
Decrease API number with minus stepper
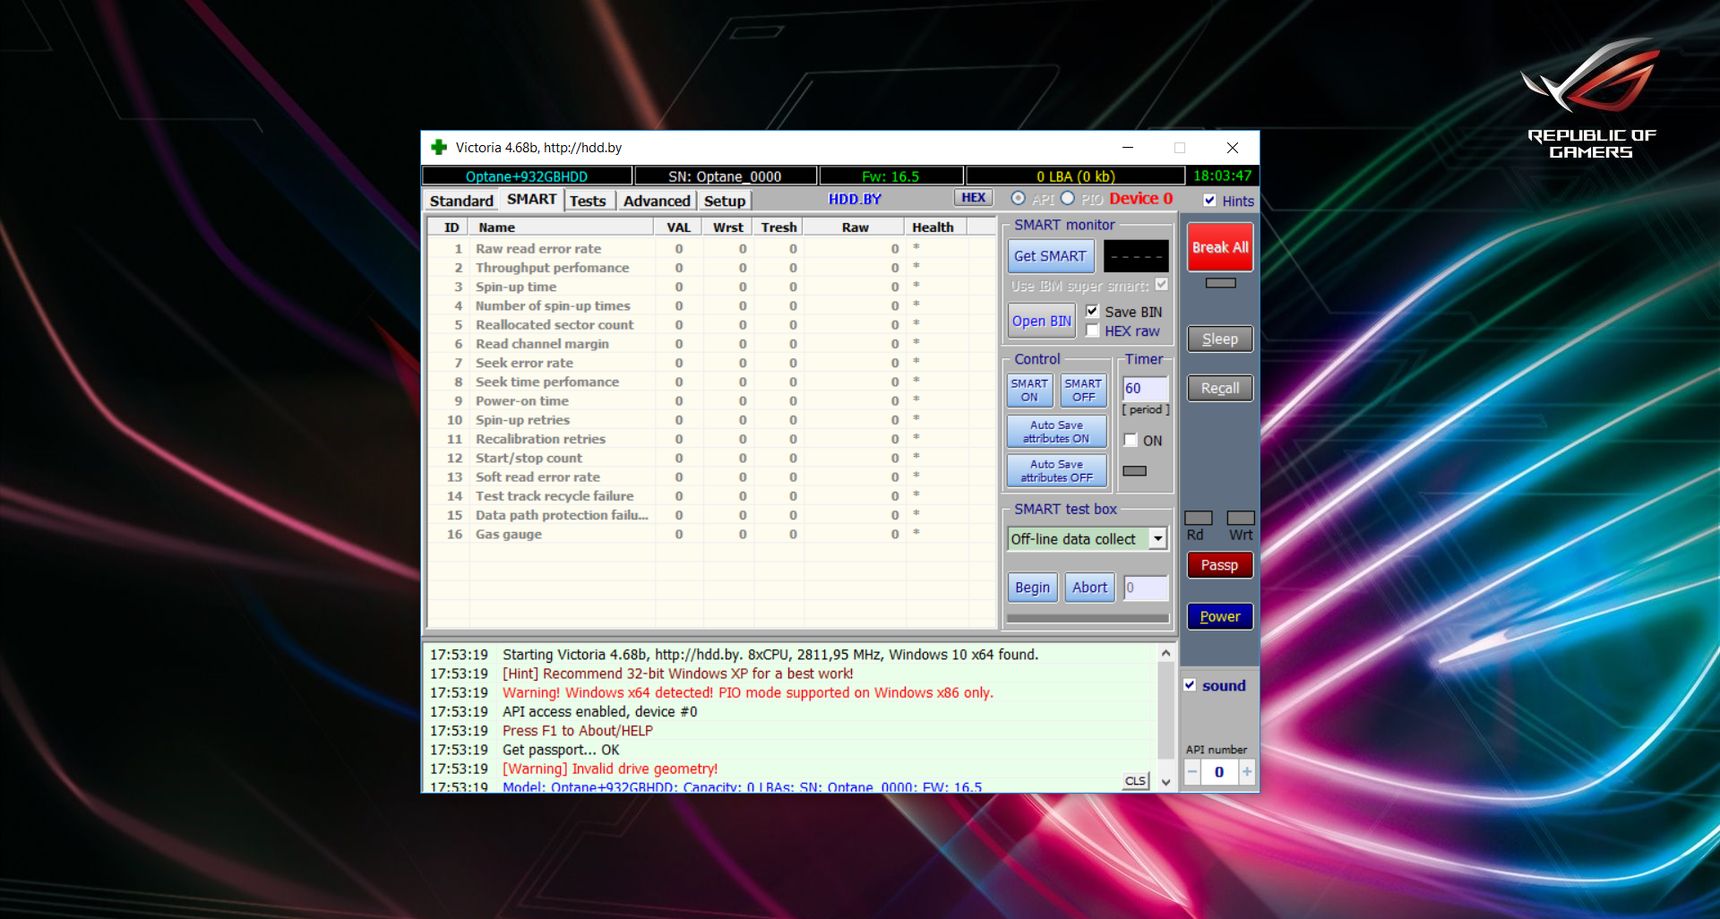pyautogui.click(x=1192, y=772)
